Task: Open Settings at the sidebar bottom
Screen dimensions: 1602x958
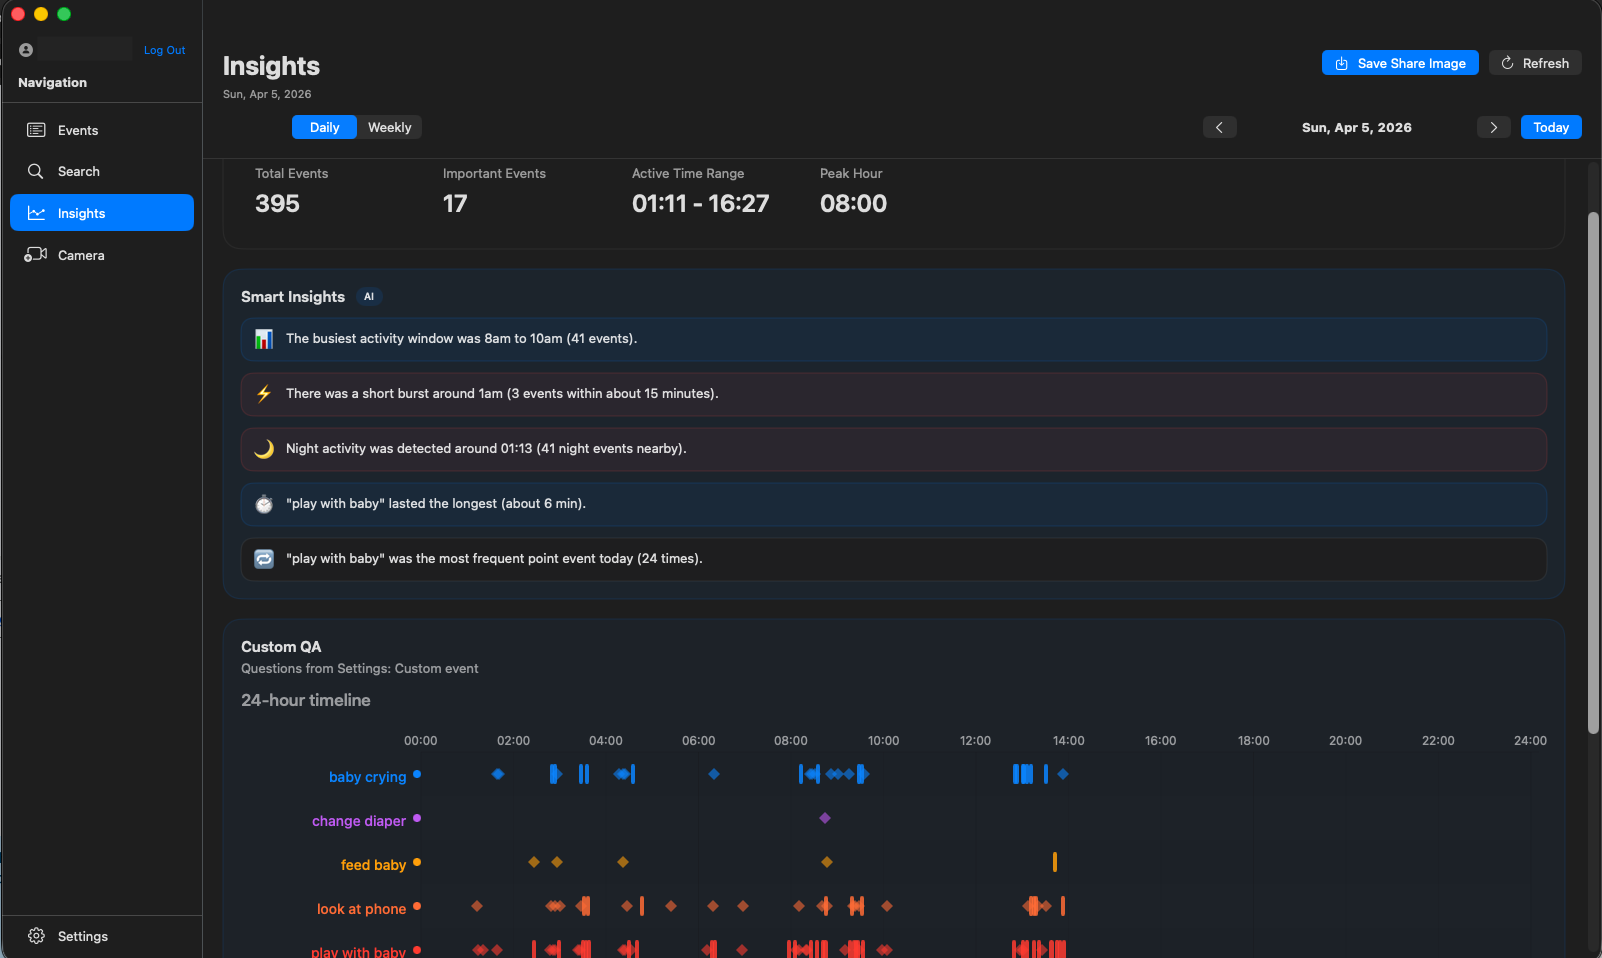Action: click(102, 936)
